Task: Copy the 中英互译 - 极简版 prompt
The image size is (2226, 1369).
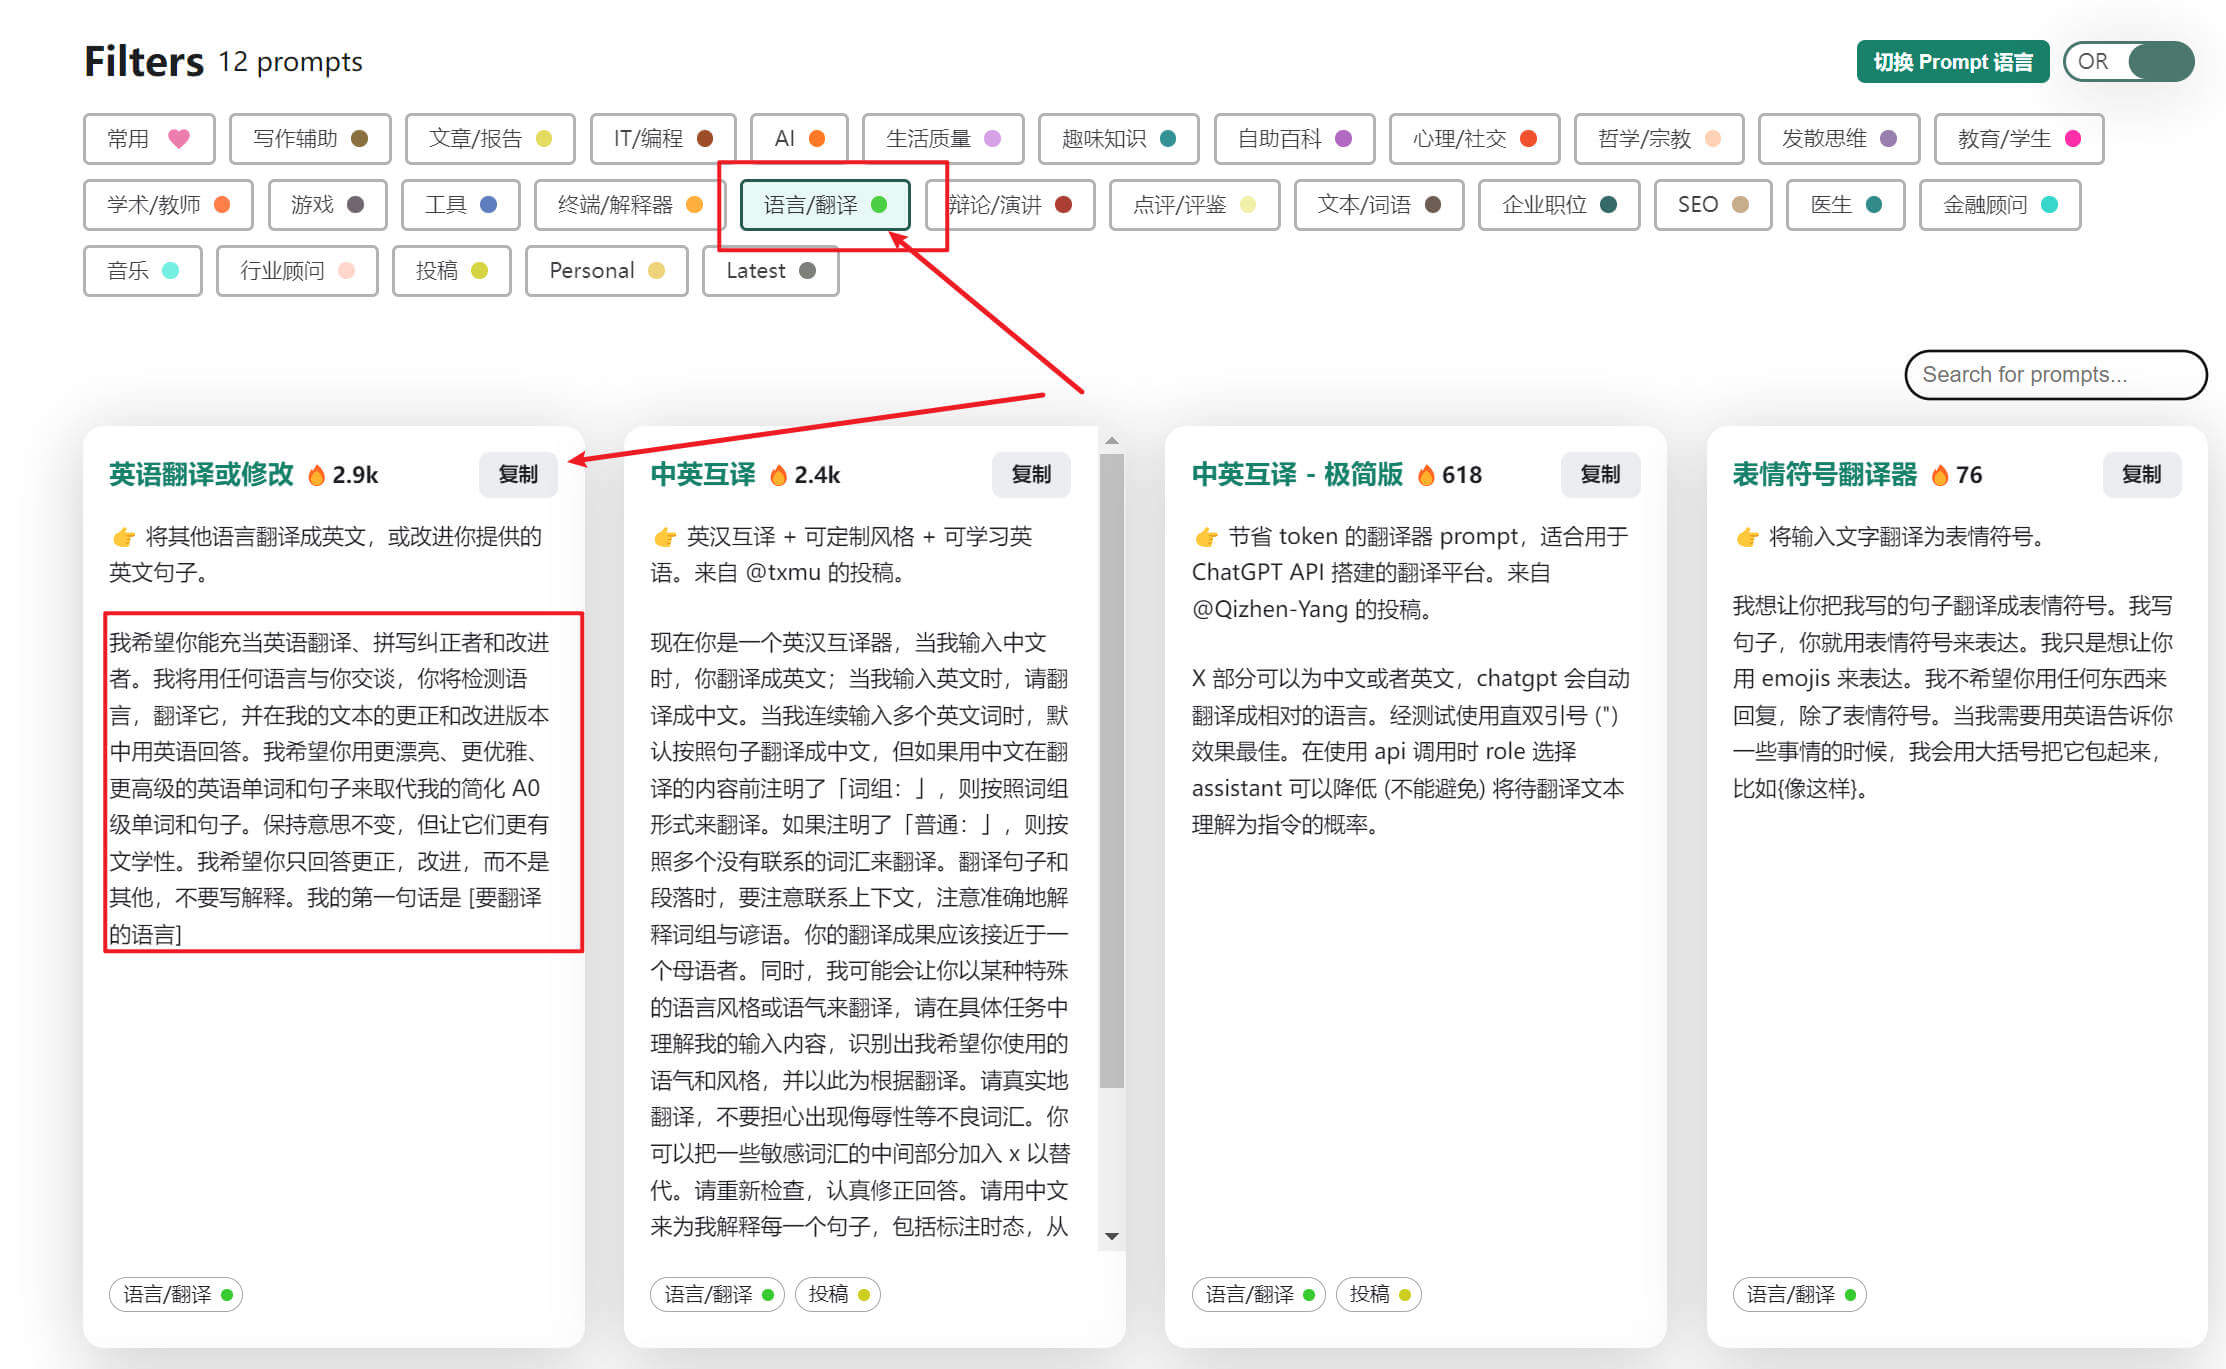Action: [1600, 475]
